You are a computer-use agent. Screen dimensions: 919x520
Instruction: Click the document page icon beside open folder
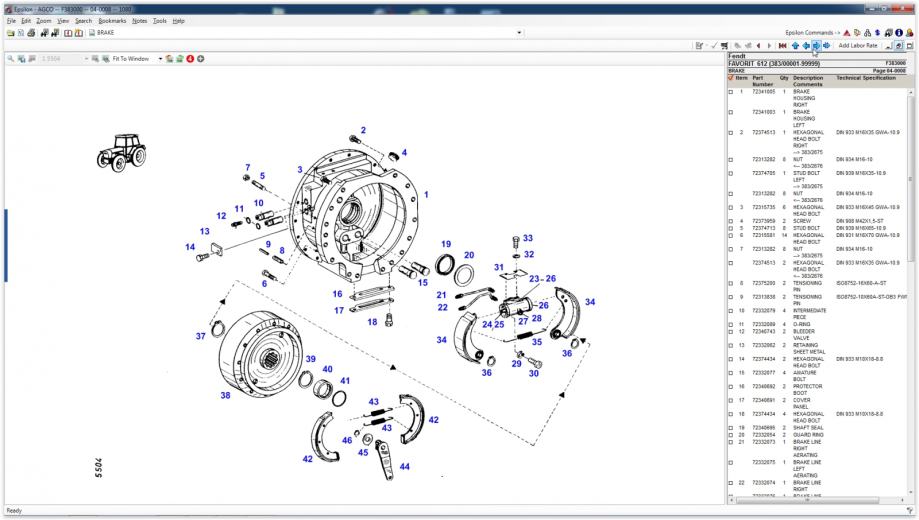21,33
